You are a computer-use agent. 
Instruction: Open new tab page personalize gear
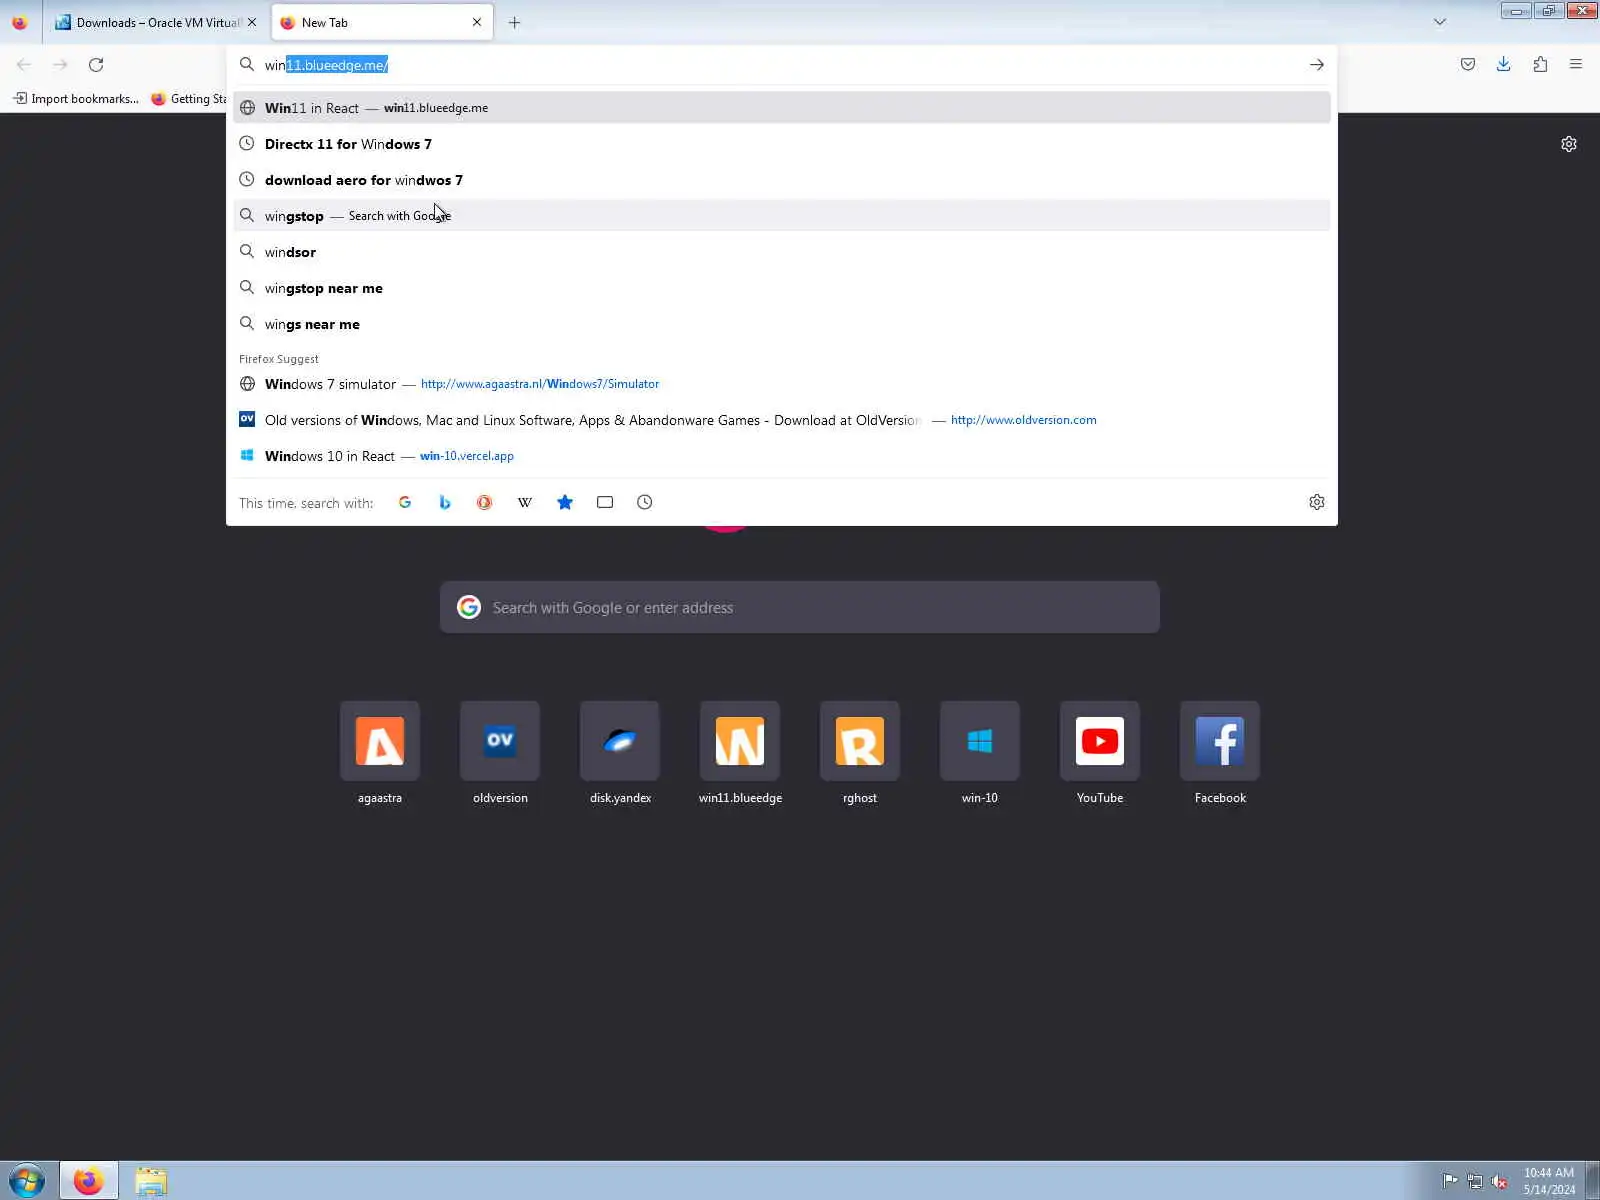point(1569,144)
